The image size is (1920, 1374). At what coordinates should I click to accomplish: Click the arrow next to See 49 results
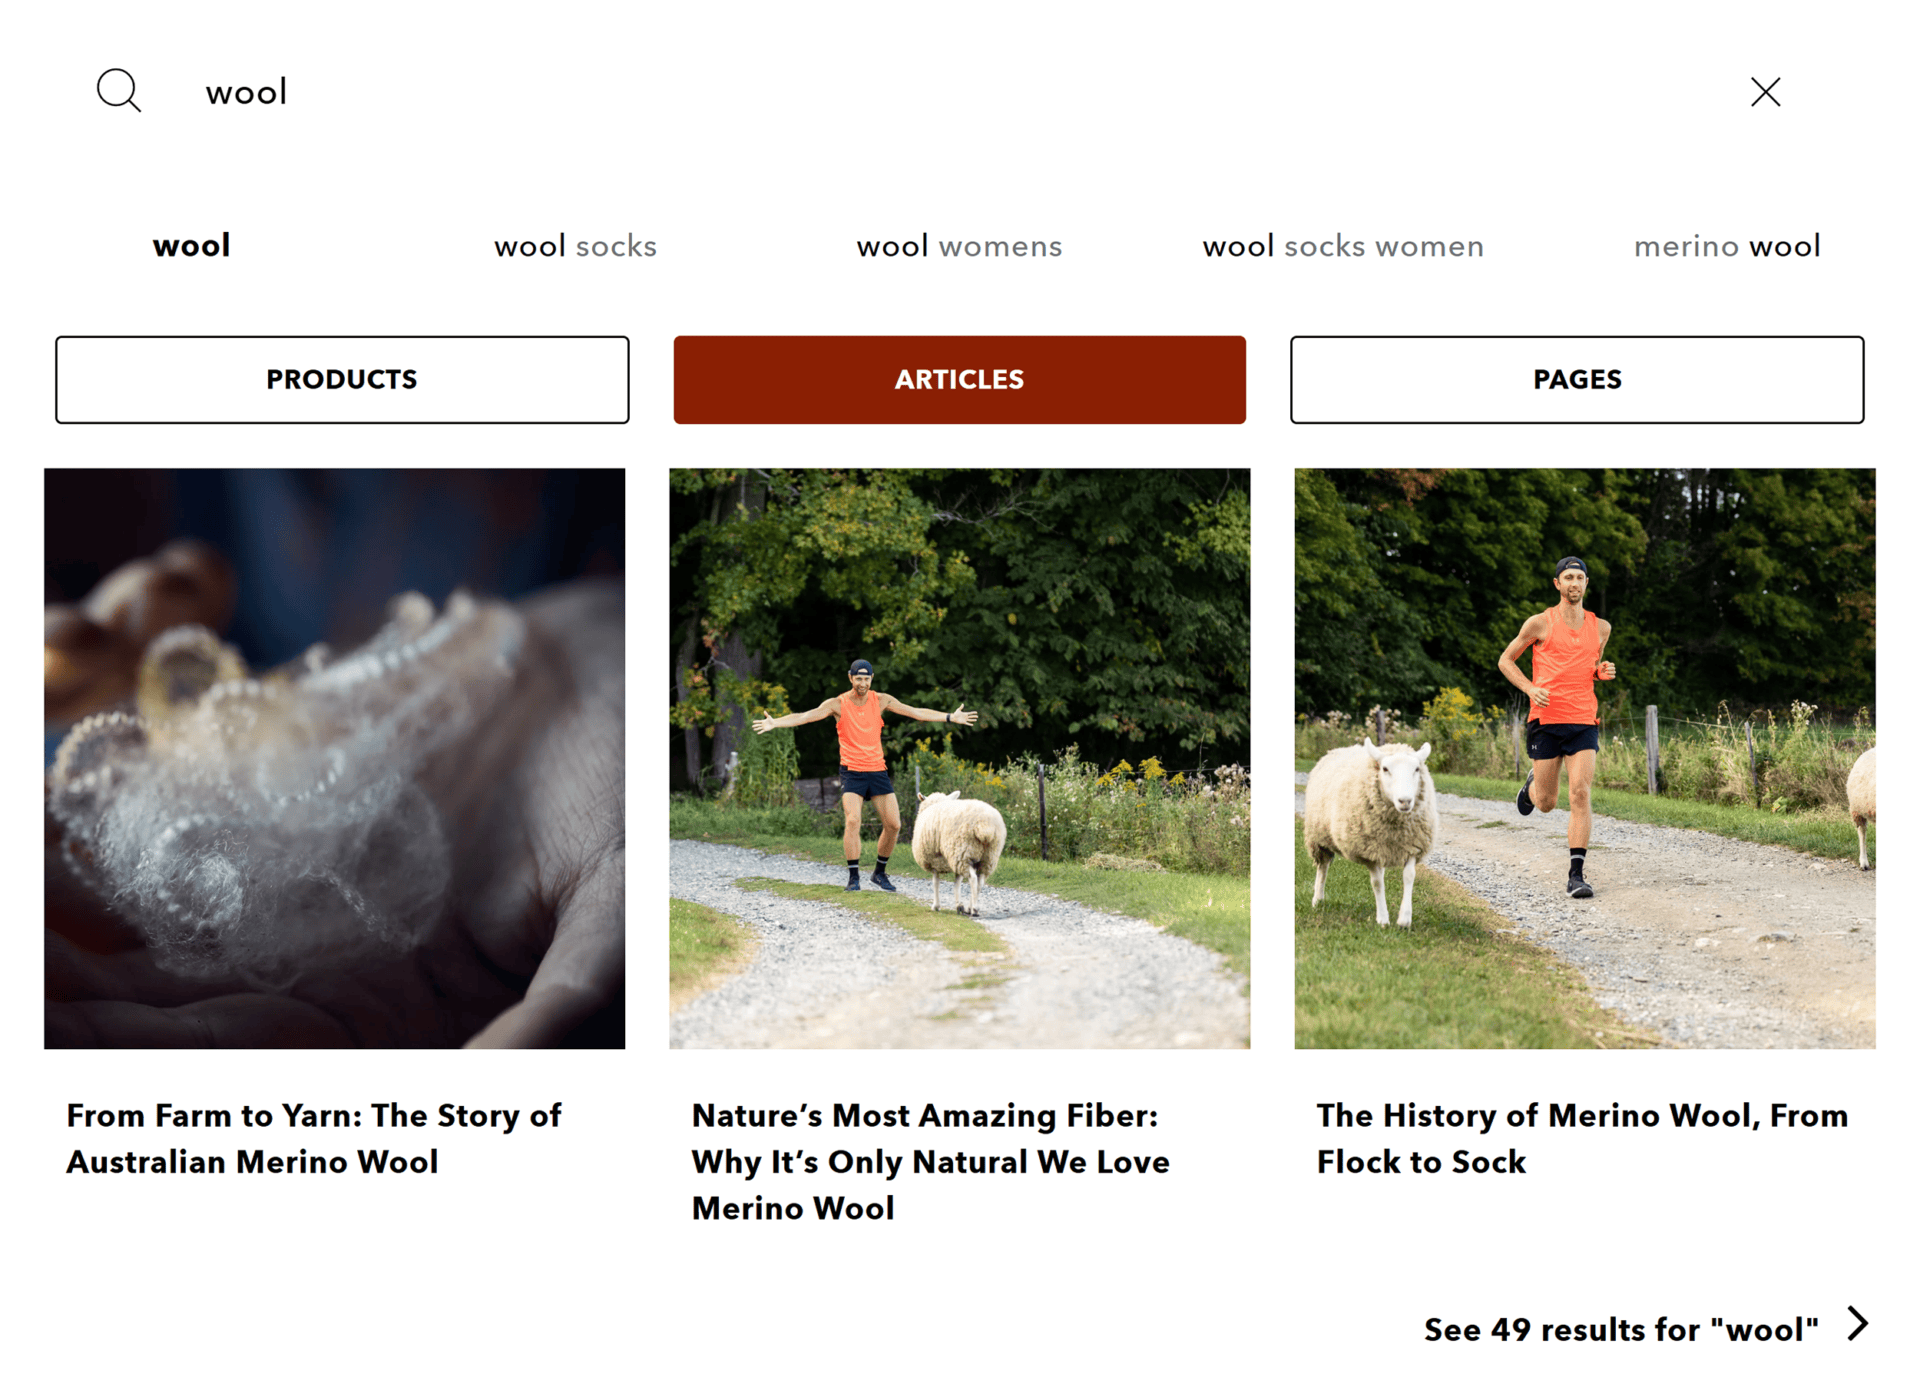[1858, 1324]
